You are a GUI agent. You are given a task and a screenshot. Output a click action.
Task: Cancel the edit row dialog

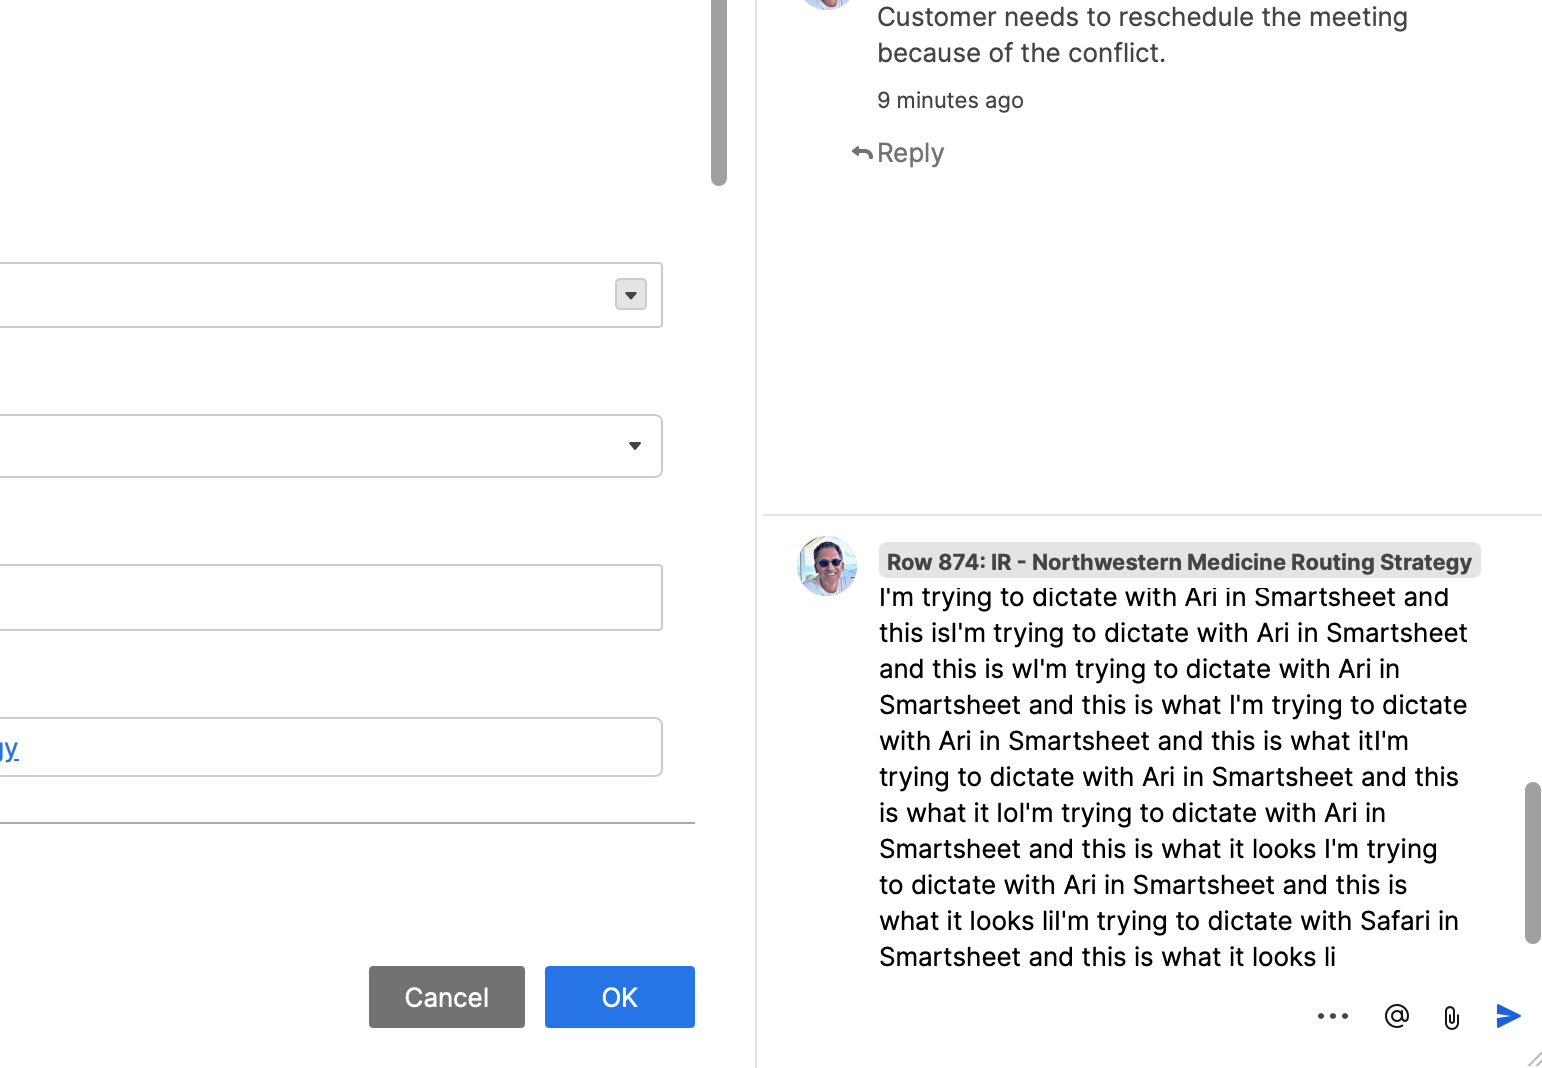point(447,997)
